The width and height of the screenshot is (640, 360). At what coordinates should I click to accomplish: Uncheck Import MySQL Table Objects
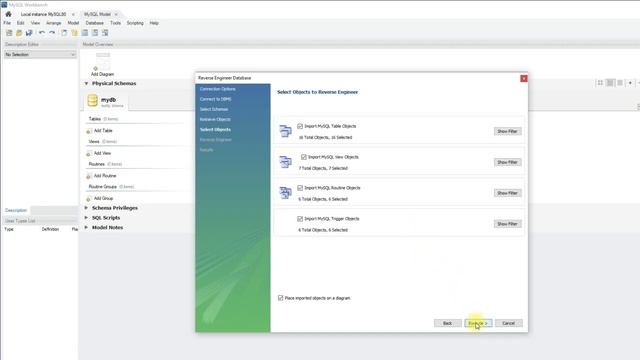[300, 126]
